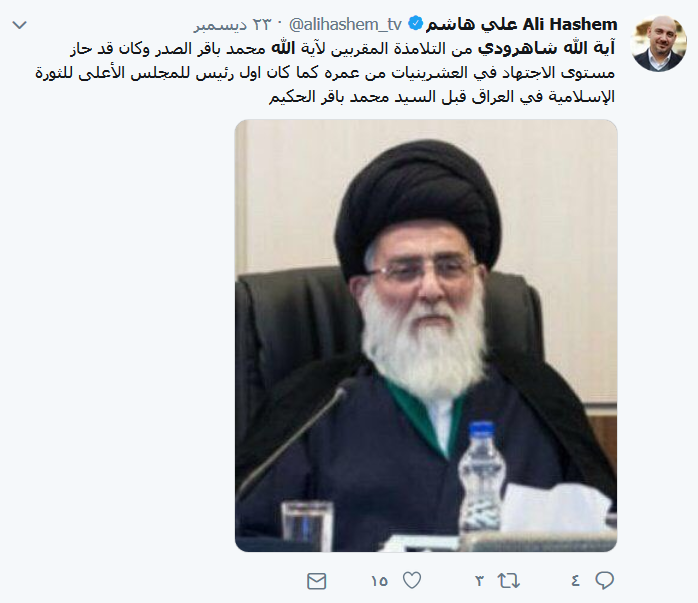Click the tweet's last line mentioning العراق
Viewport: 698px width, 603px height.
tap(442, 97)
